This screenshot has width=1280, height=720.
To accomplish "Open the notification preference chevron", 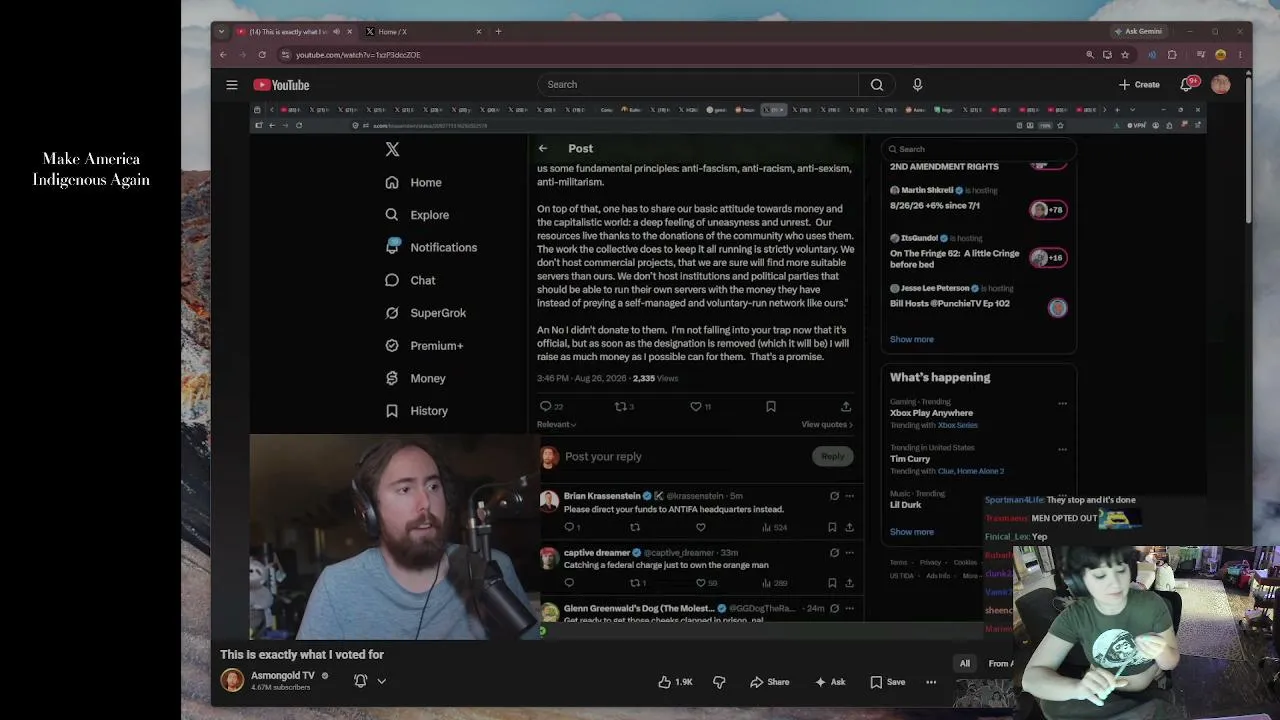I will coord(381,681).
